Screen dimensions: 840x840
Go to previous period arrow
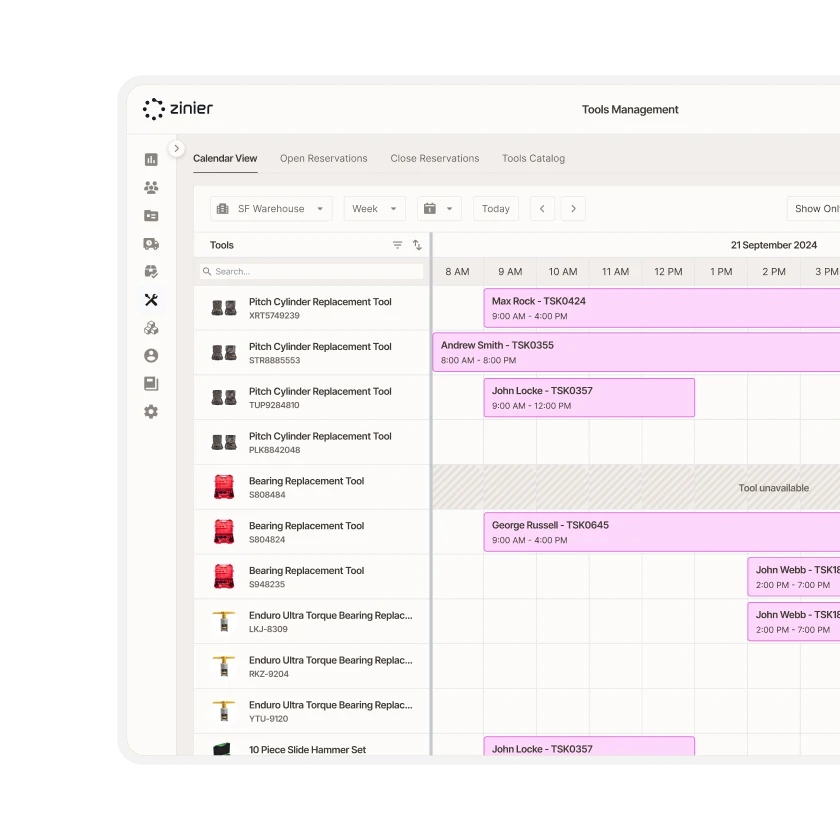click(x=542, y=208)
